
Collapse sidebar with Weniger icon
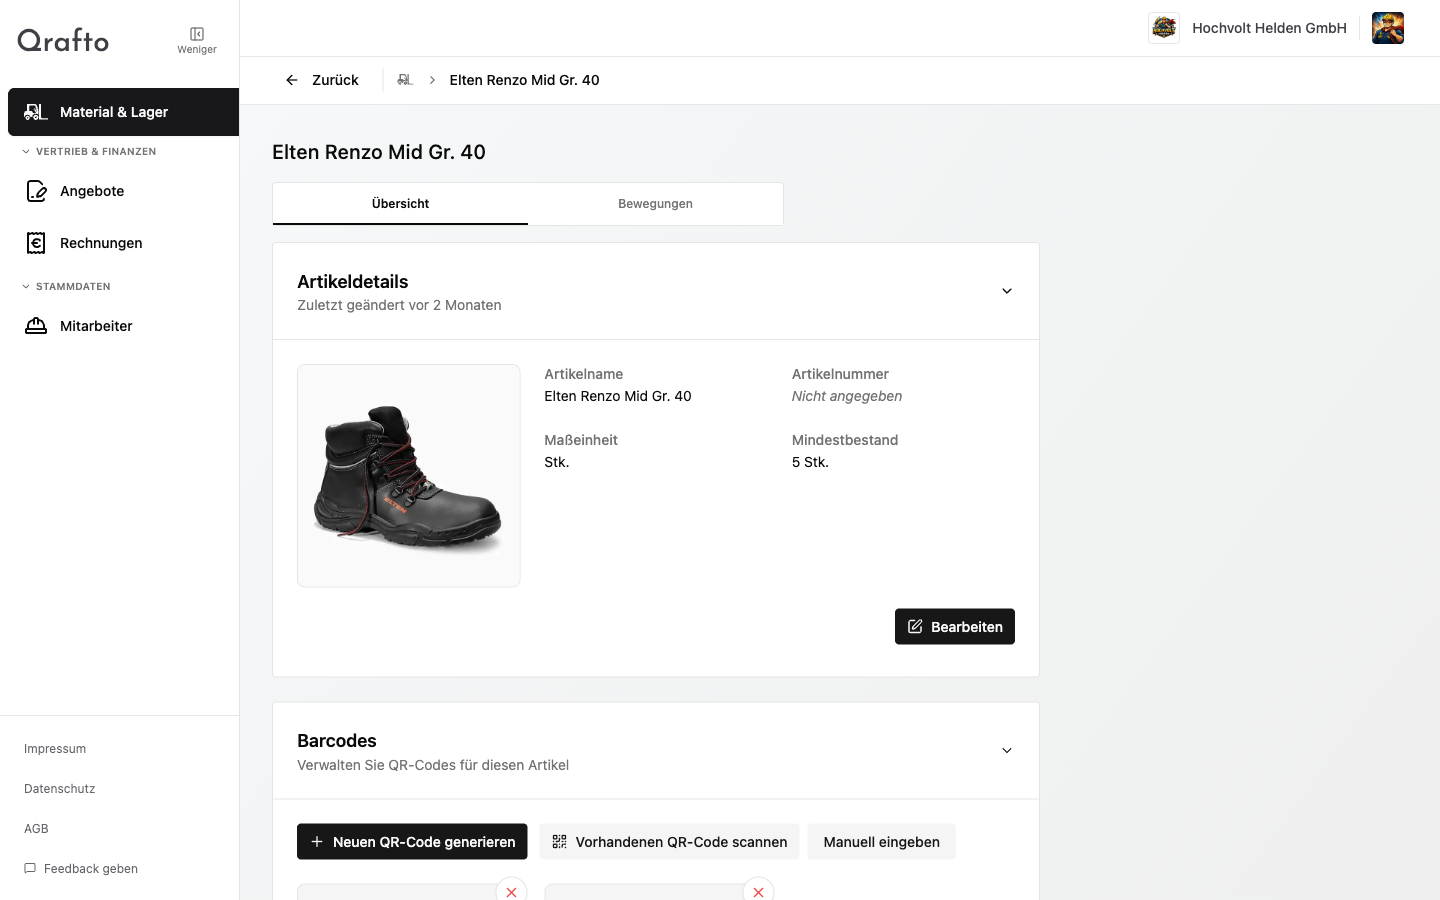pos(197,40)
